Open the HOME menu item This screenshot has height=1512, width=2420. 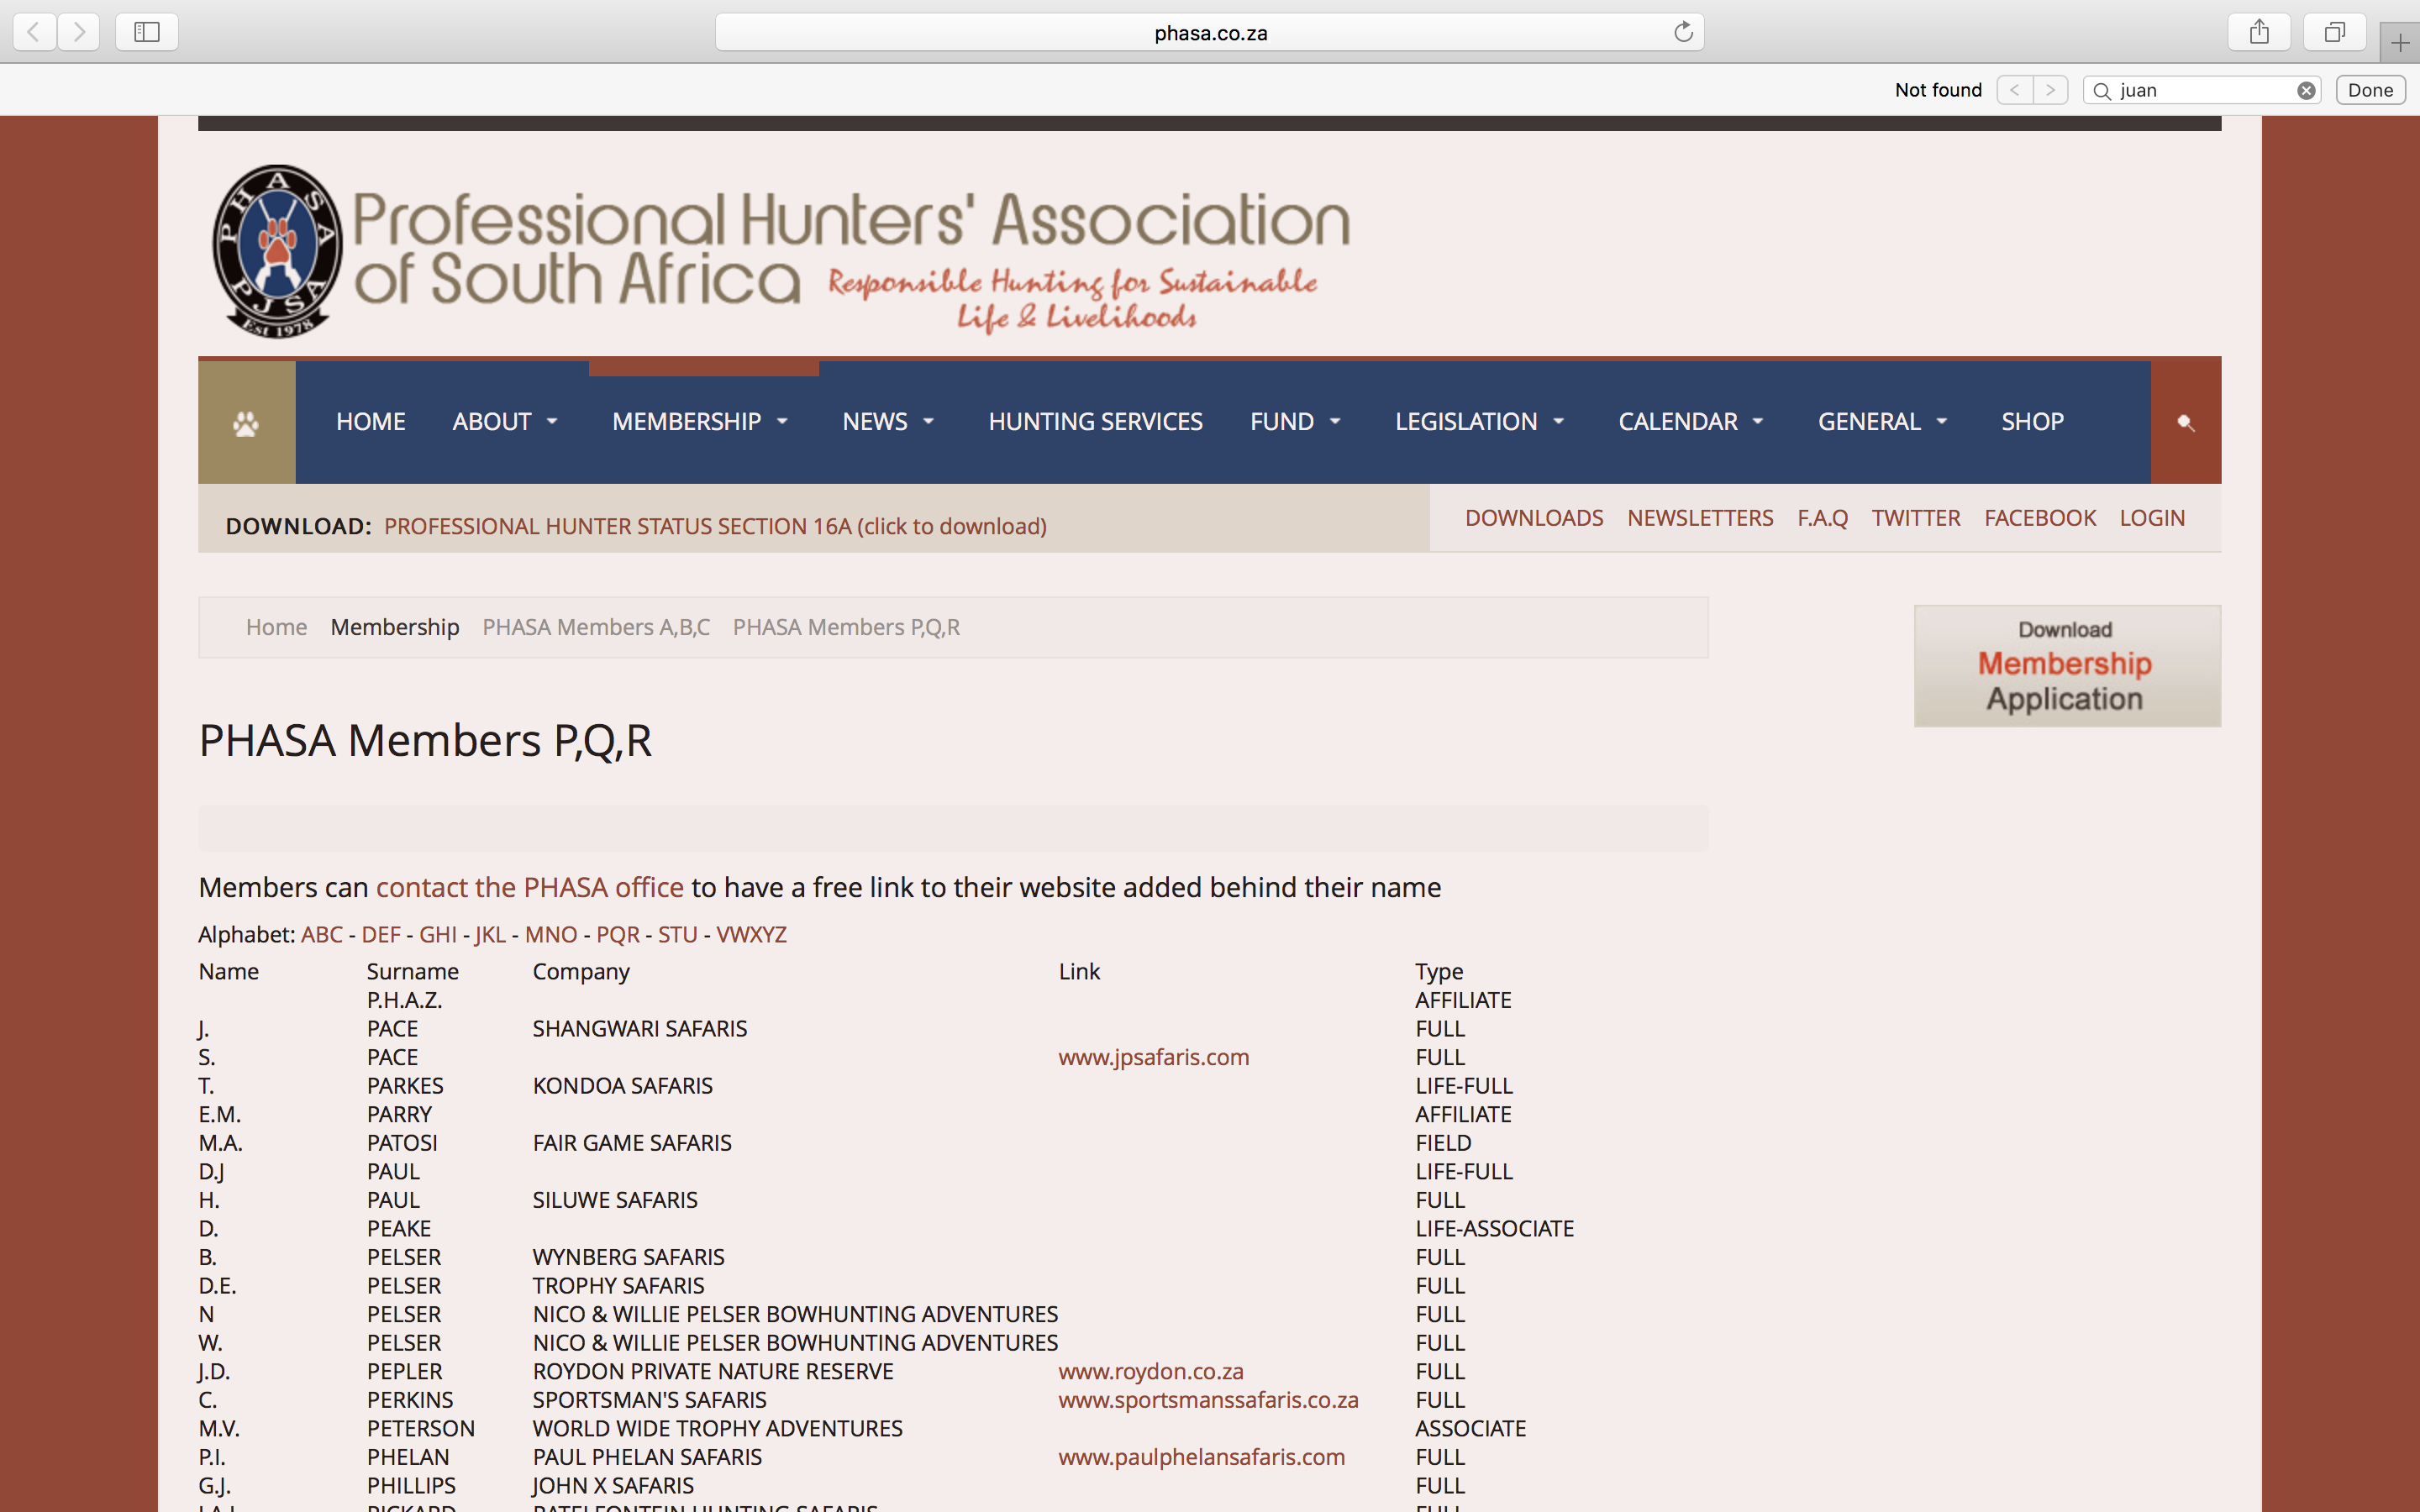pyautogui.click(x=370, y=422)
